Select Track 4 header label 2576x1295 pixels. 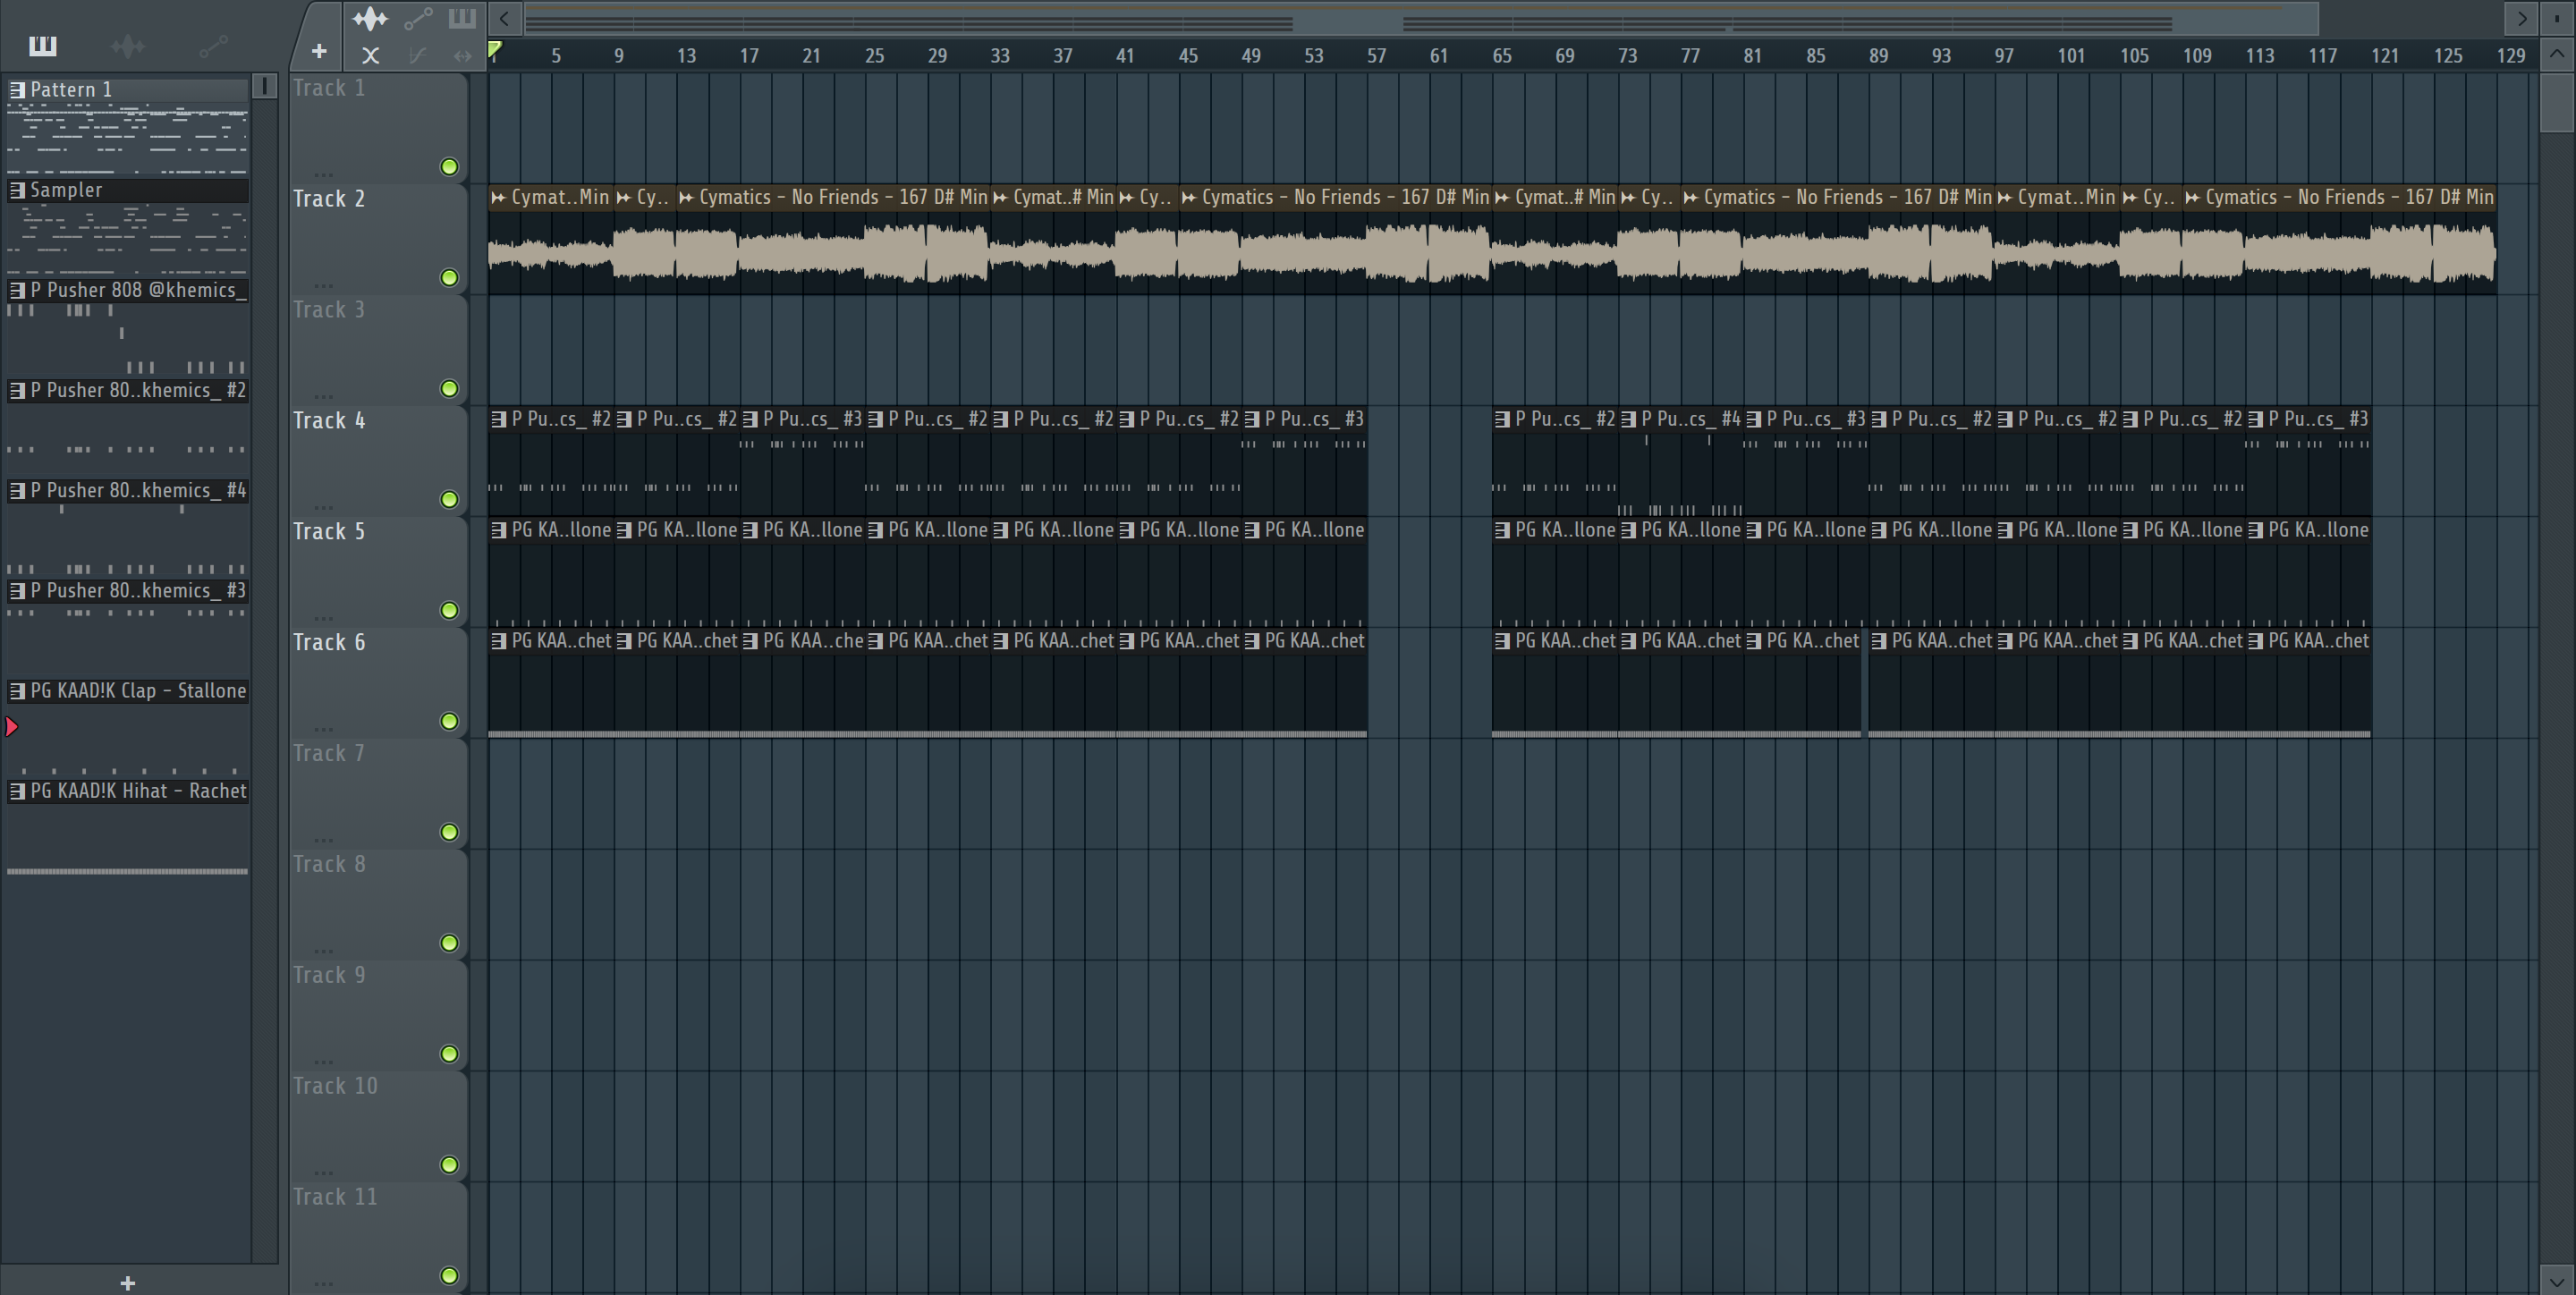click(x=329, y=421)
